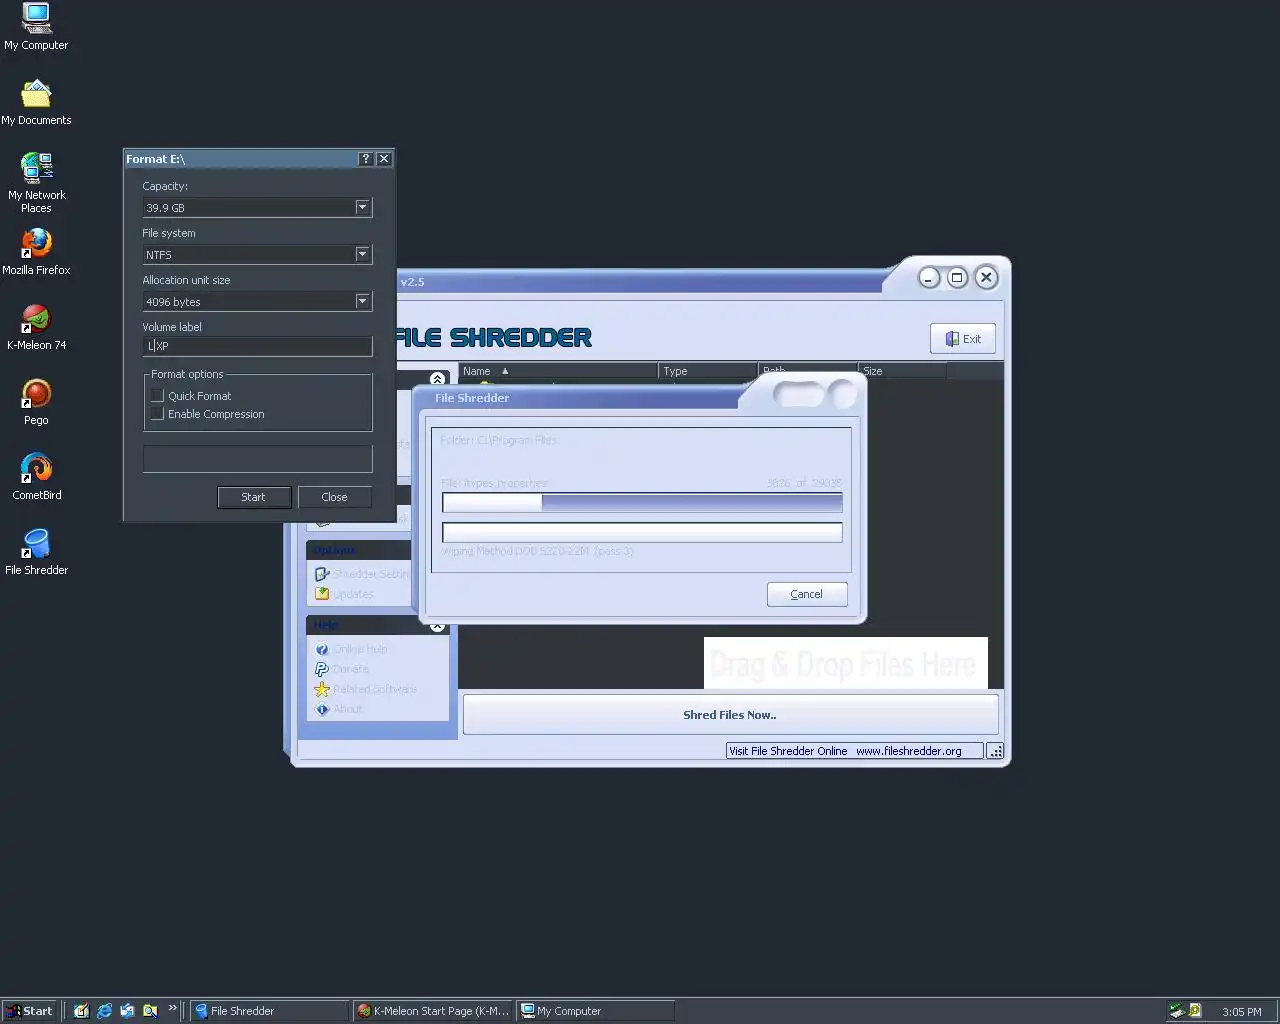Select the File Shredder desktop shortcut
The height and width of the screenshot is (1024, 1280).
point(36,552)
